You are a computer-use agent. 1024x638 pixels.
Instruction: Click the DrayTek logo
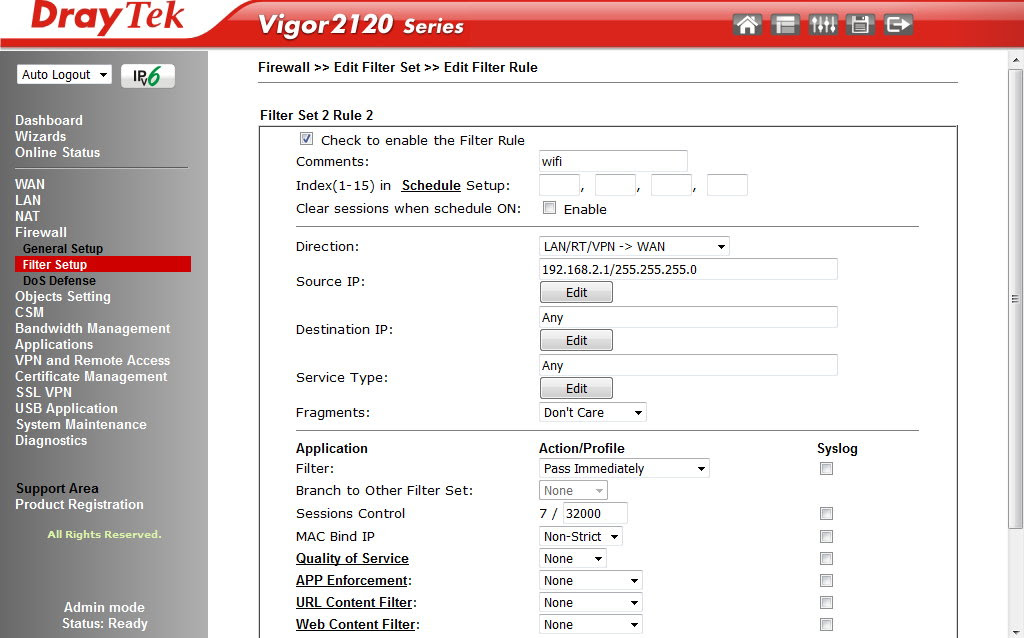click(x=108, y=17)
